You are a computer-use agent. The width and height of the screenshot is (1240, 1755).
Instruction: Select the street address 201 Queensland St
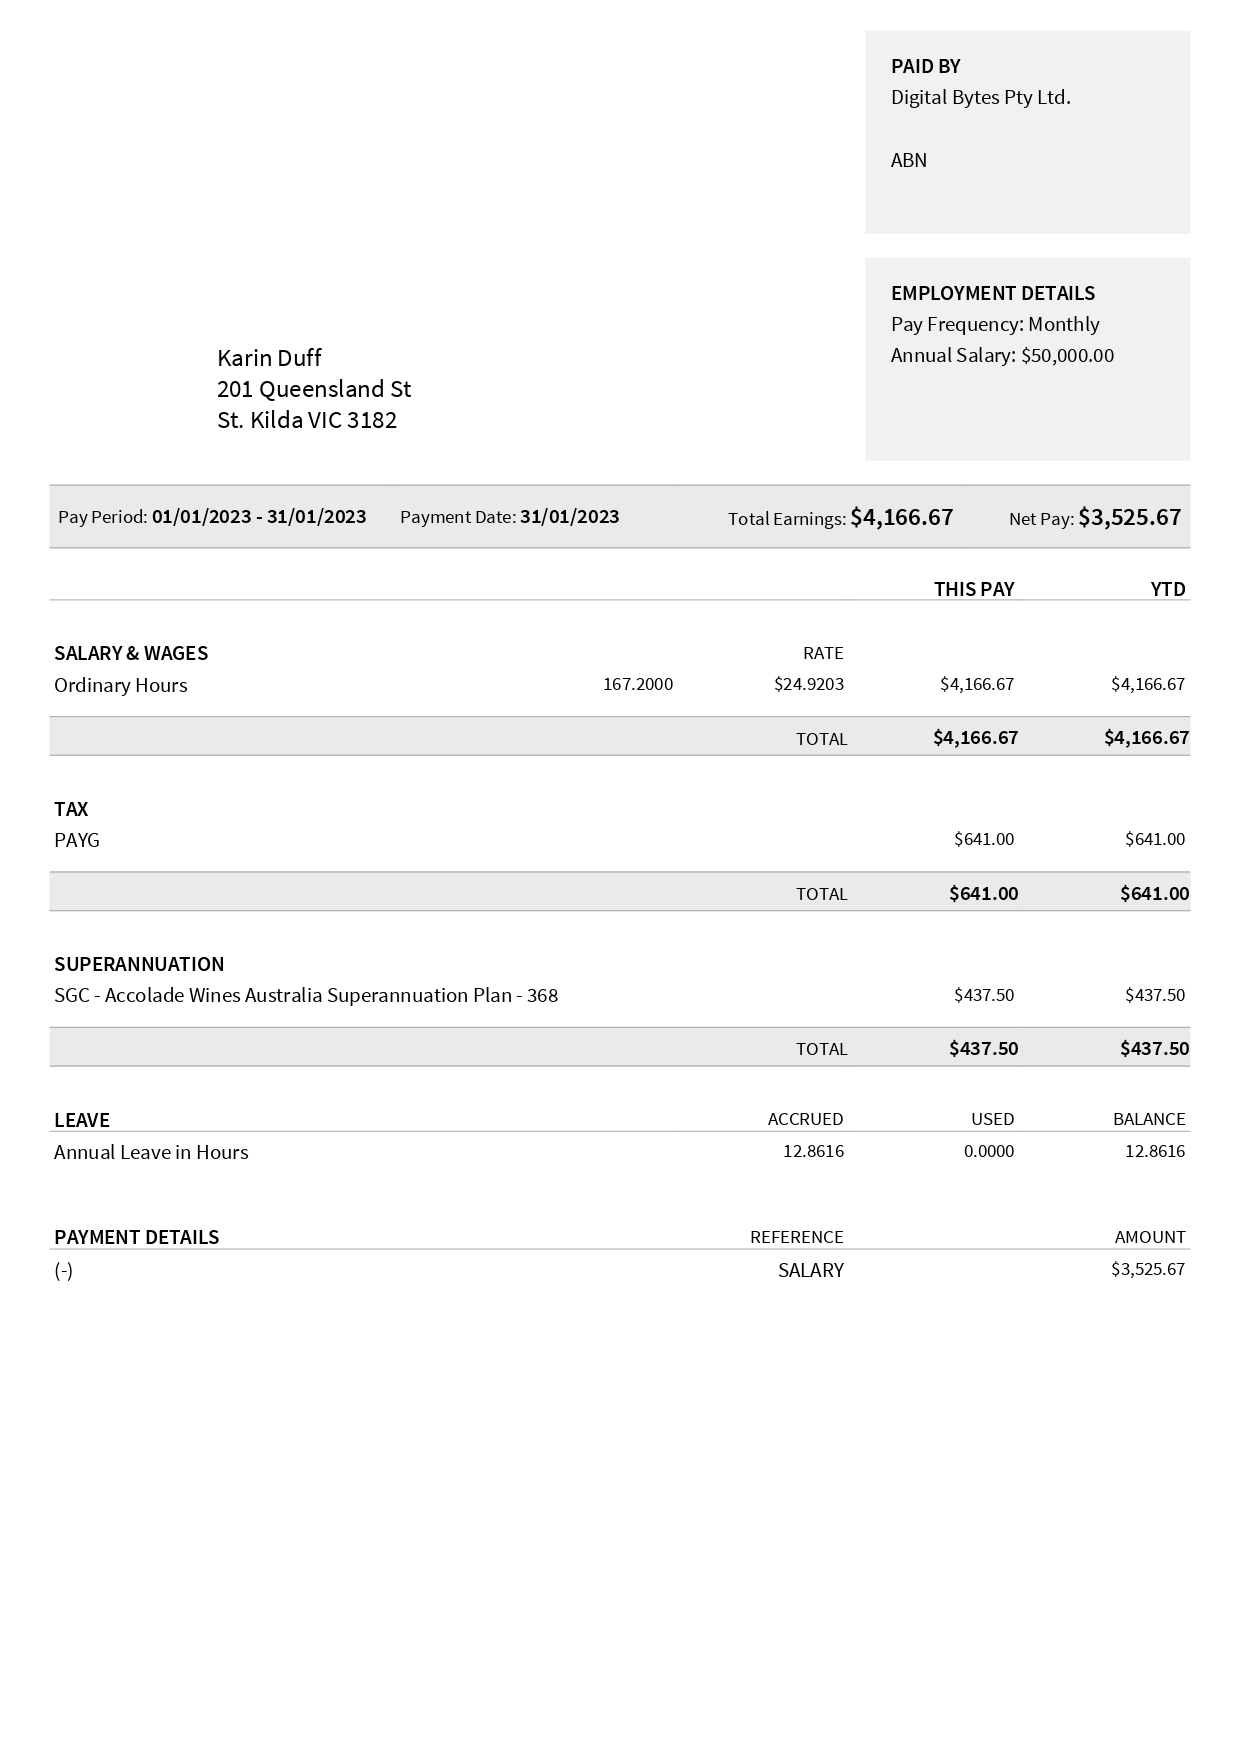point(314,389)
